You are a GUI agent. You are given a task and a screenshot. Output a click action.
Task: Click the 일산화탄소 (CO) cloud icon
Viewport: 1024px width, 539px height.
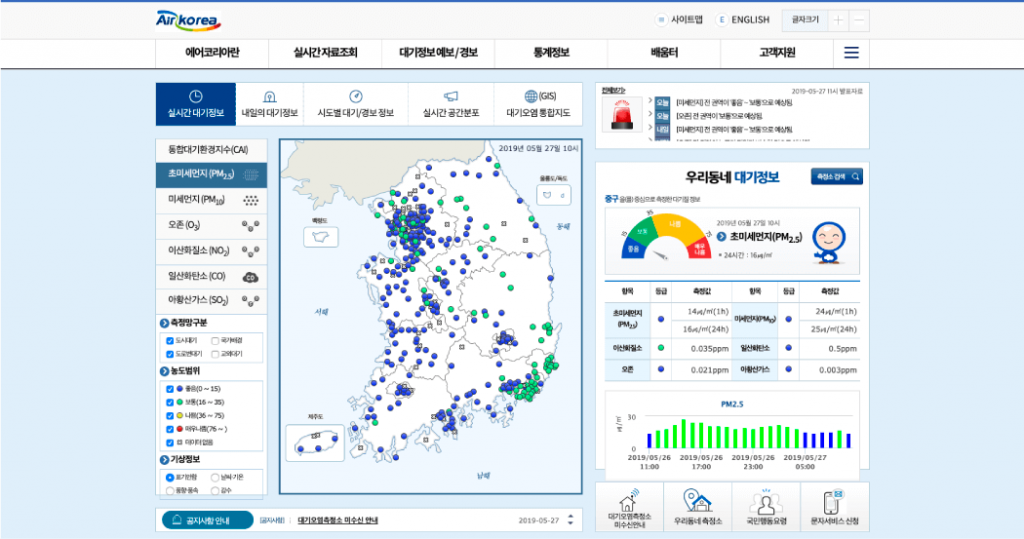point(251,277)
